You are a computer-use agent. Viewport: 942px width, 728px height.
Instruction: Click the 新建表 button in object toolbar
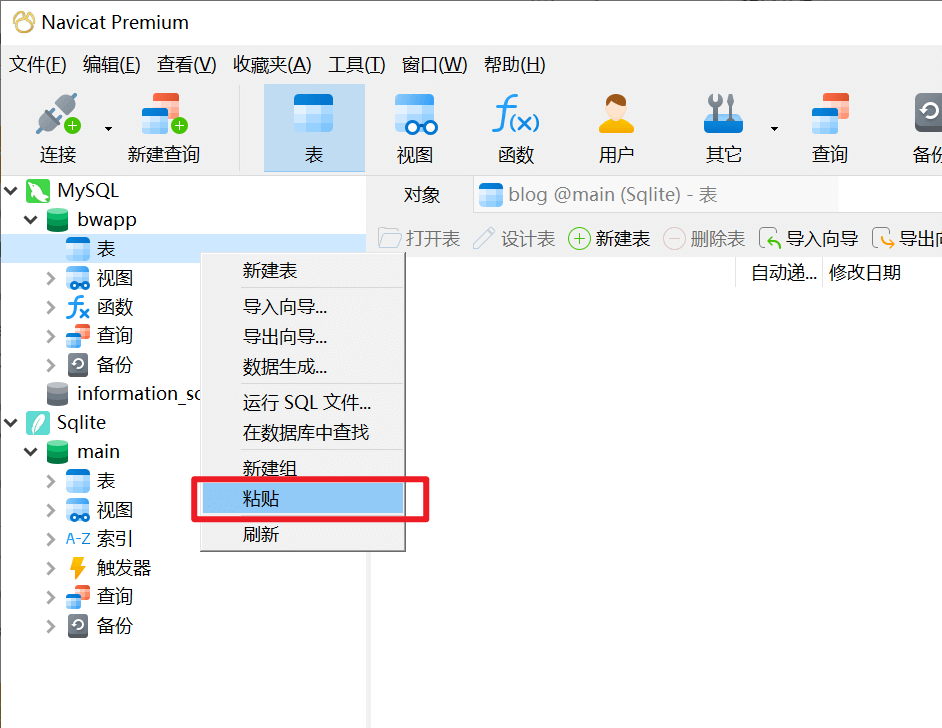pyautogui.click(x=609, y=238)
